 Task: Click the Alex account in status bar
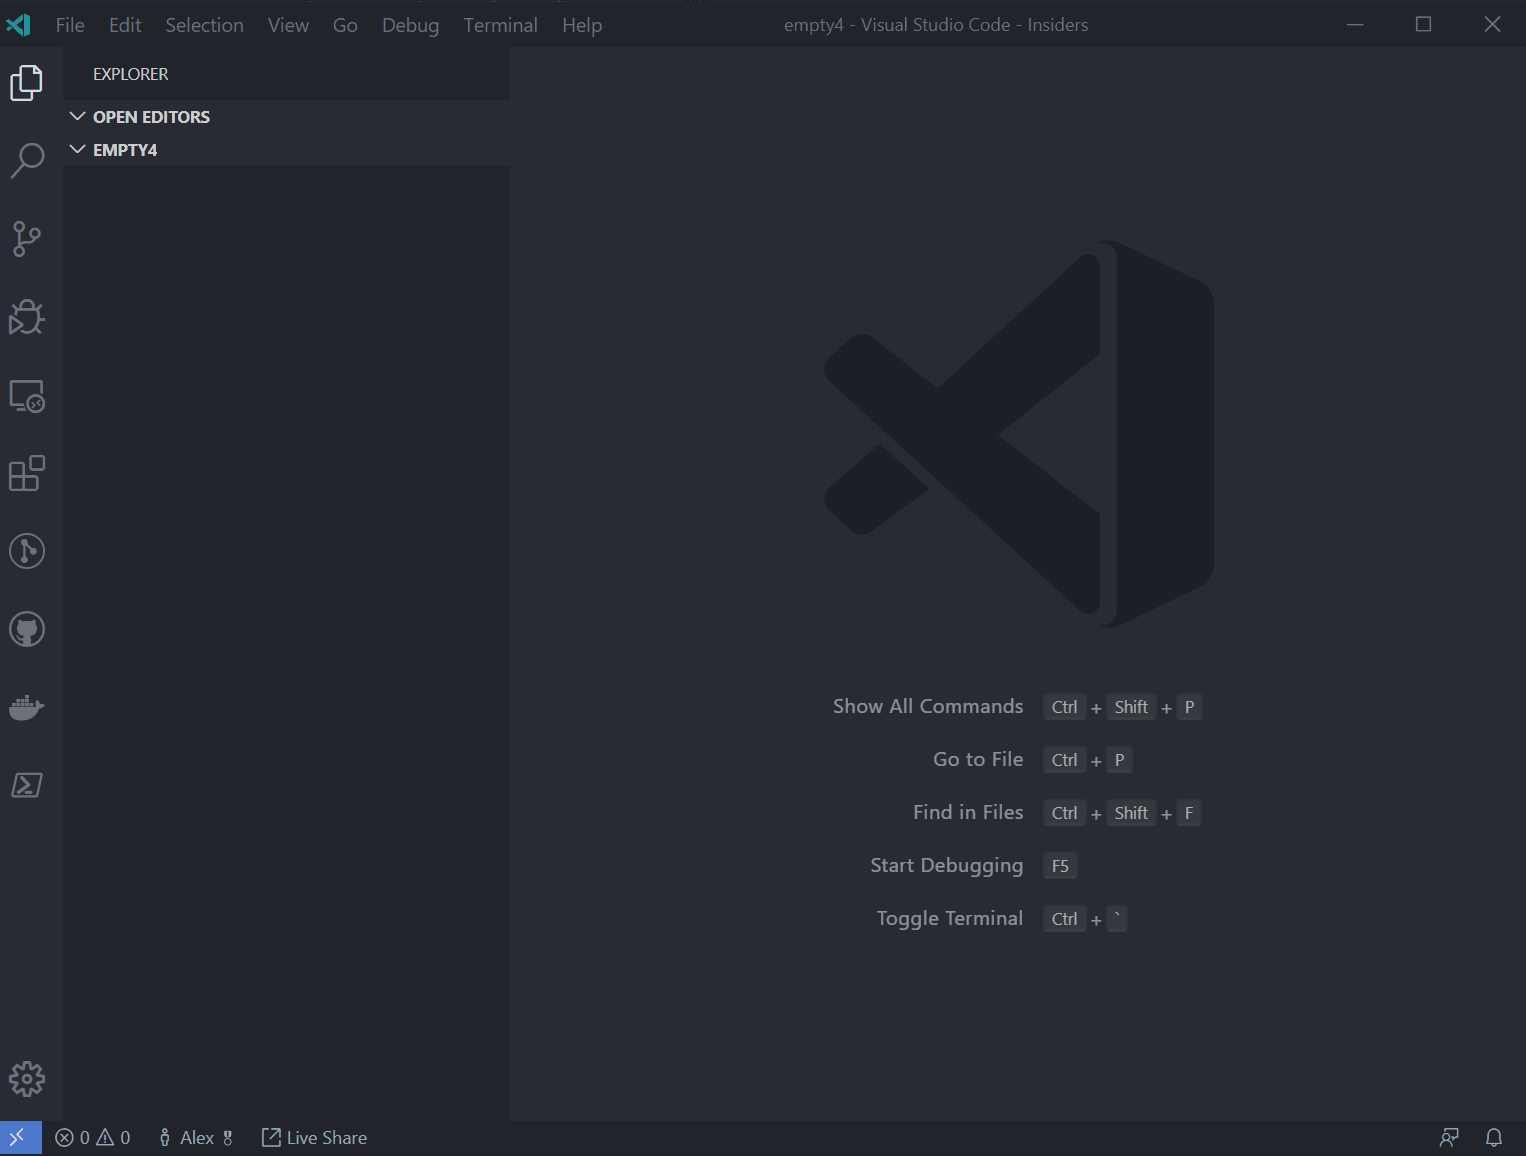click(x=196, y=1137)
